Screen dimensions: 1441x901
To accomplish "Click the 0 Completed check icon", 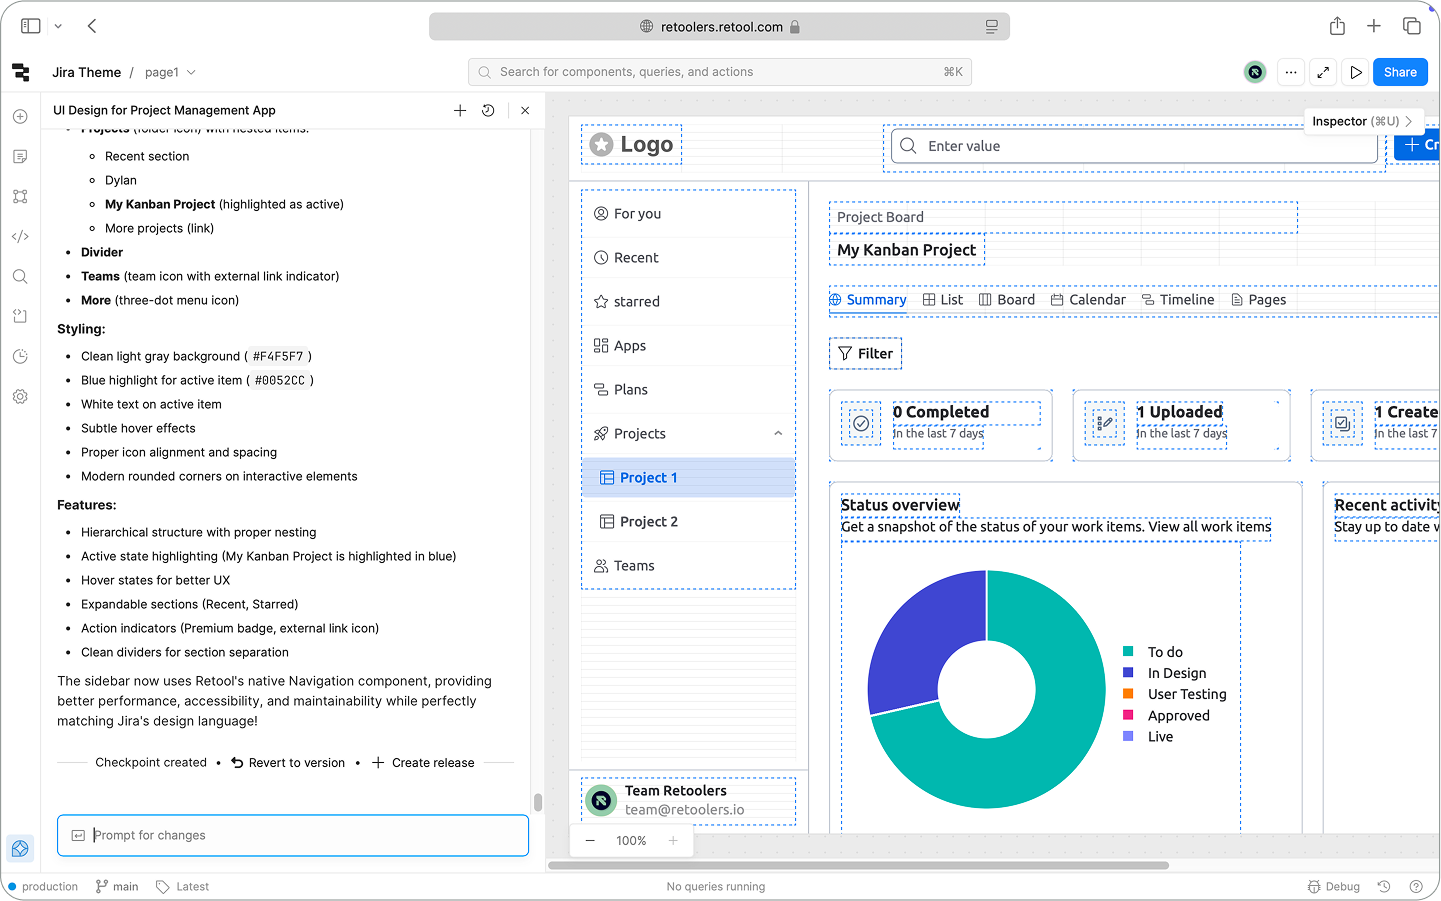I will coord(861,424).
